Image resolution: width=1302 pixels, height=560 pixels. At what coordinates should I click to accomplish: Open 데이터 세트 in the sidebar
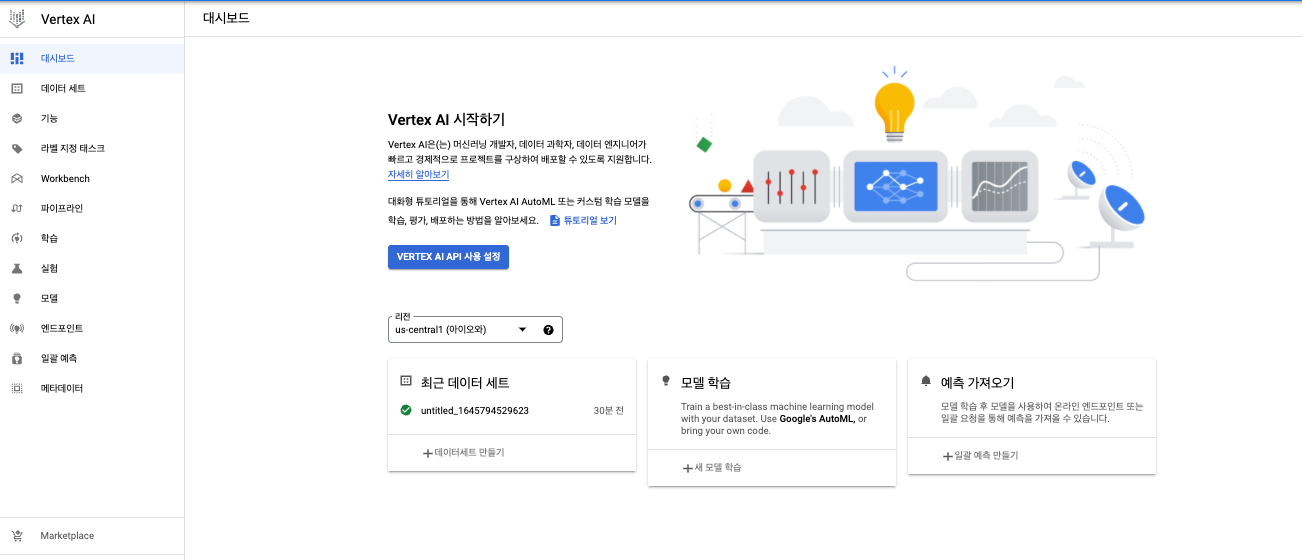(92, 89)
